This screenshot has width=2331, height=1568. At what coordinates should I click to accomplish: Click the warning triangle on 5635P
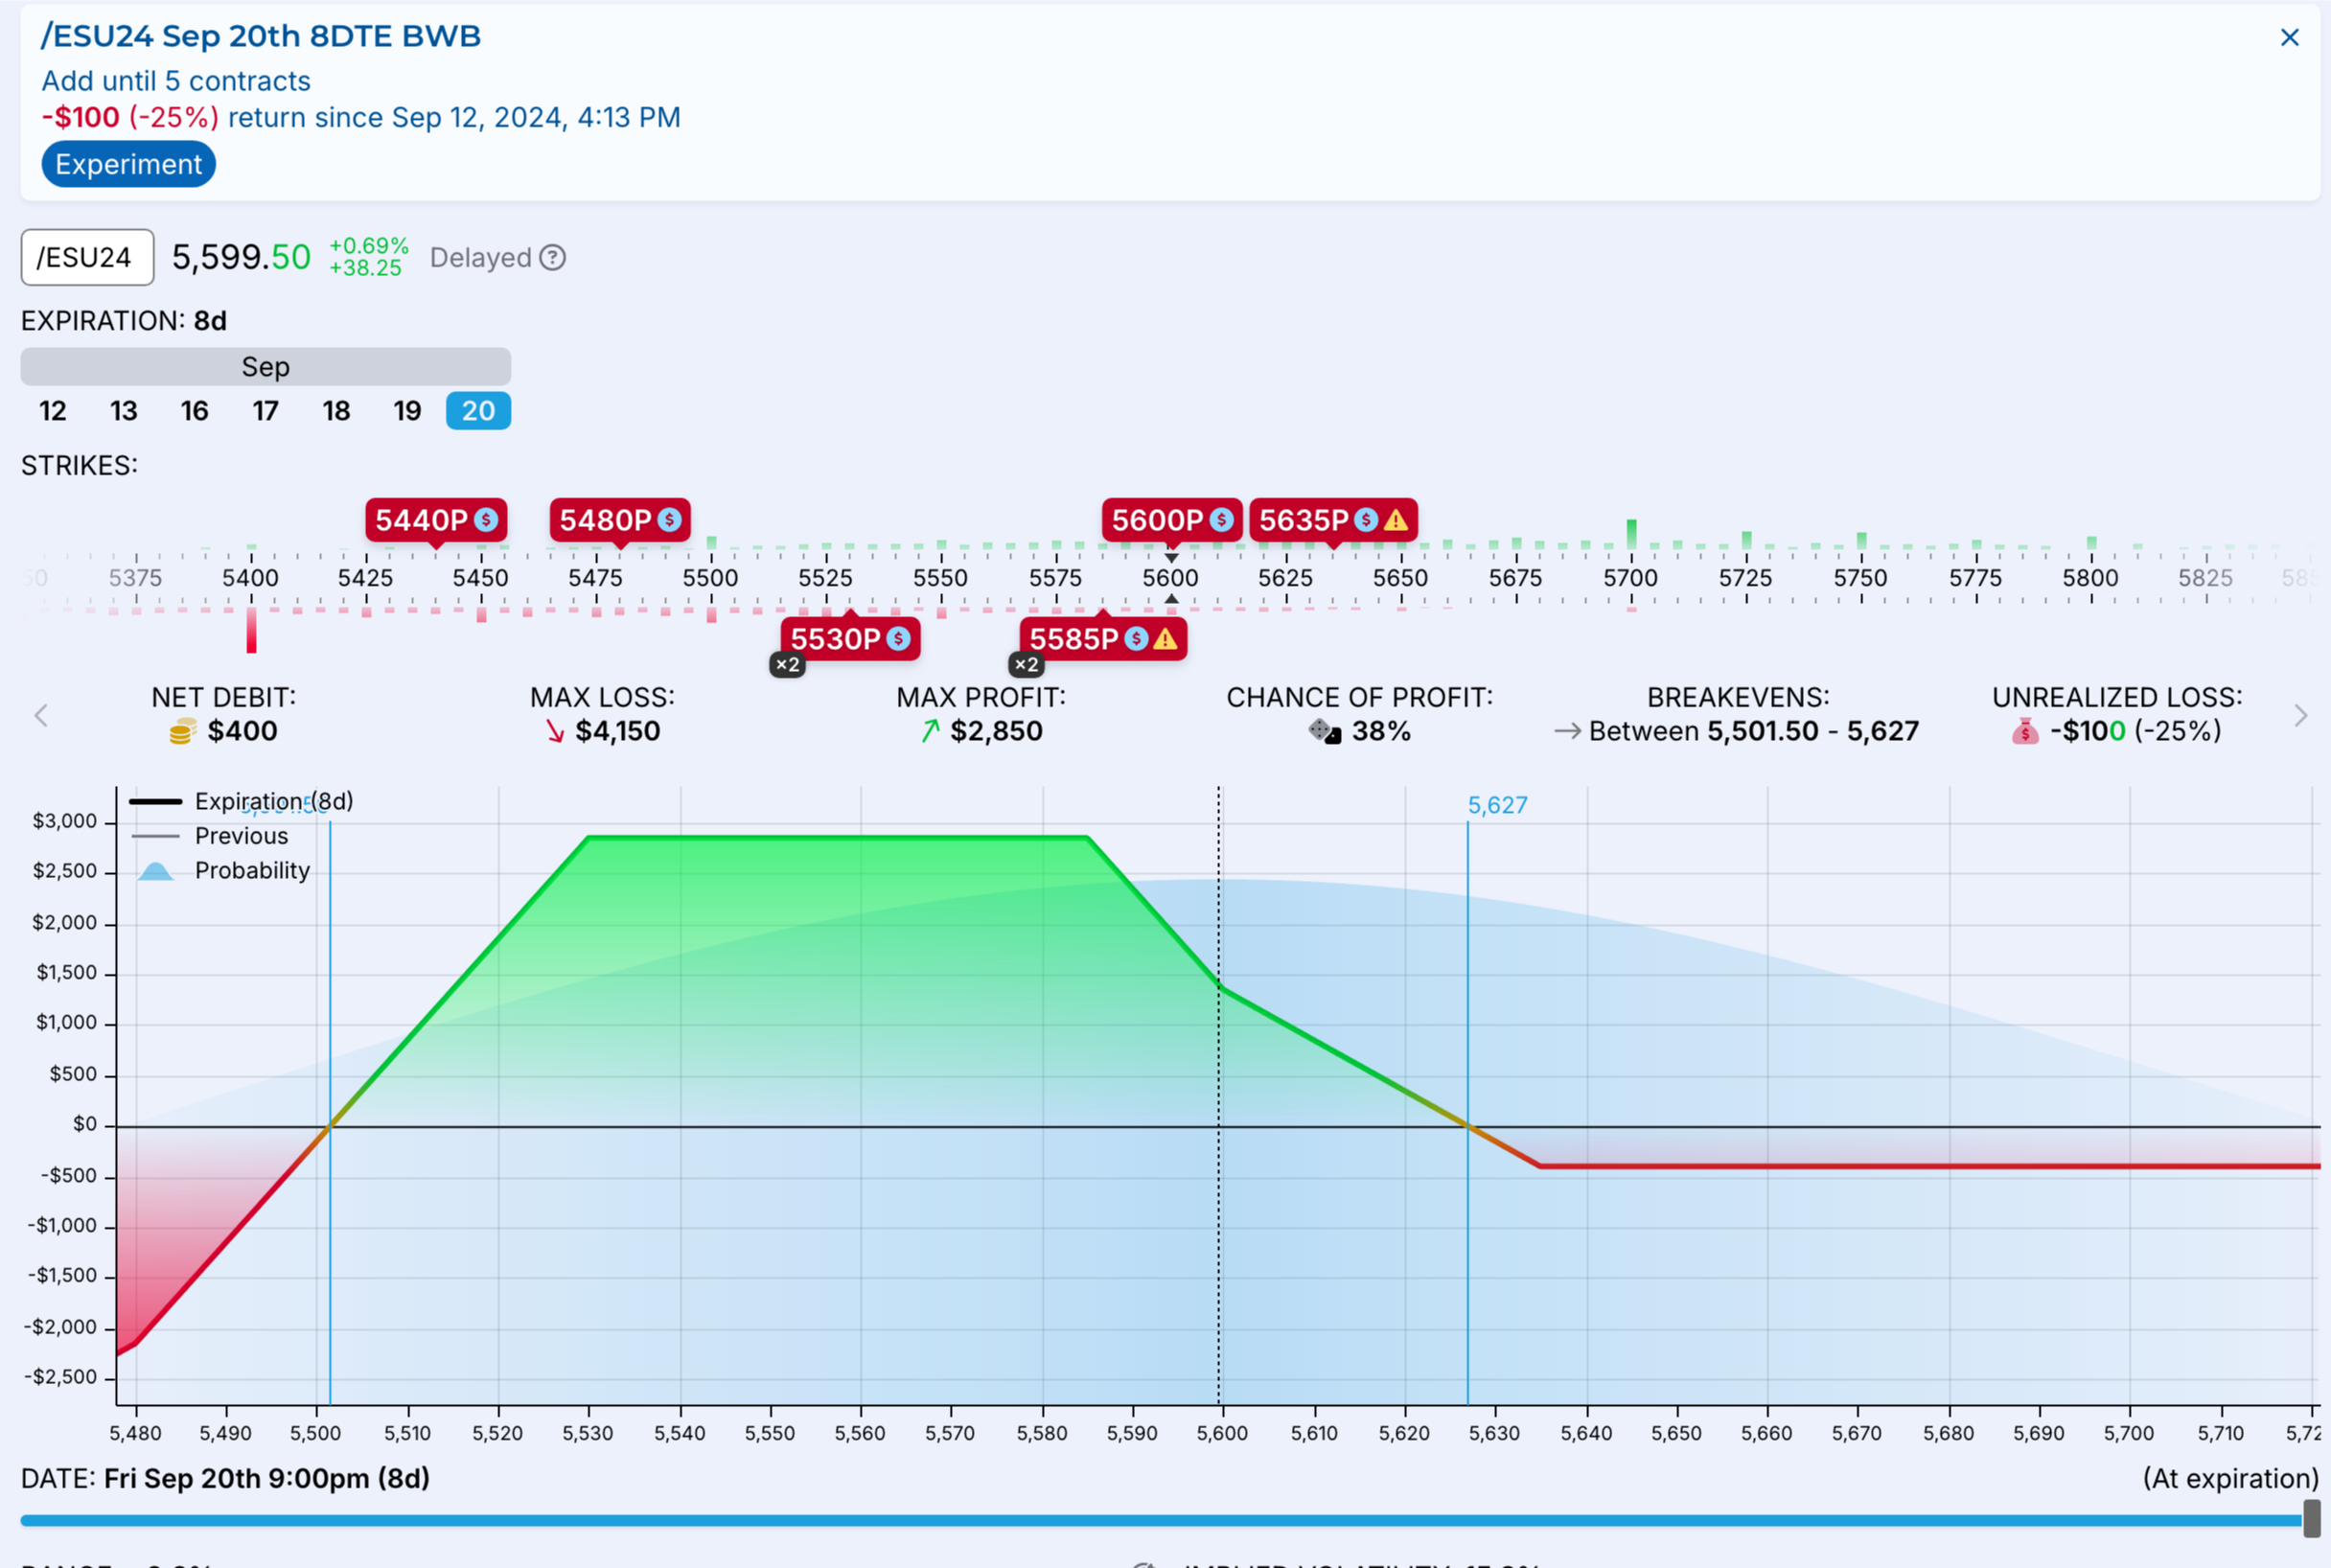tap(1396, 520)
